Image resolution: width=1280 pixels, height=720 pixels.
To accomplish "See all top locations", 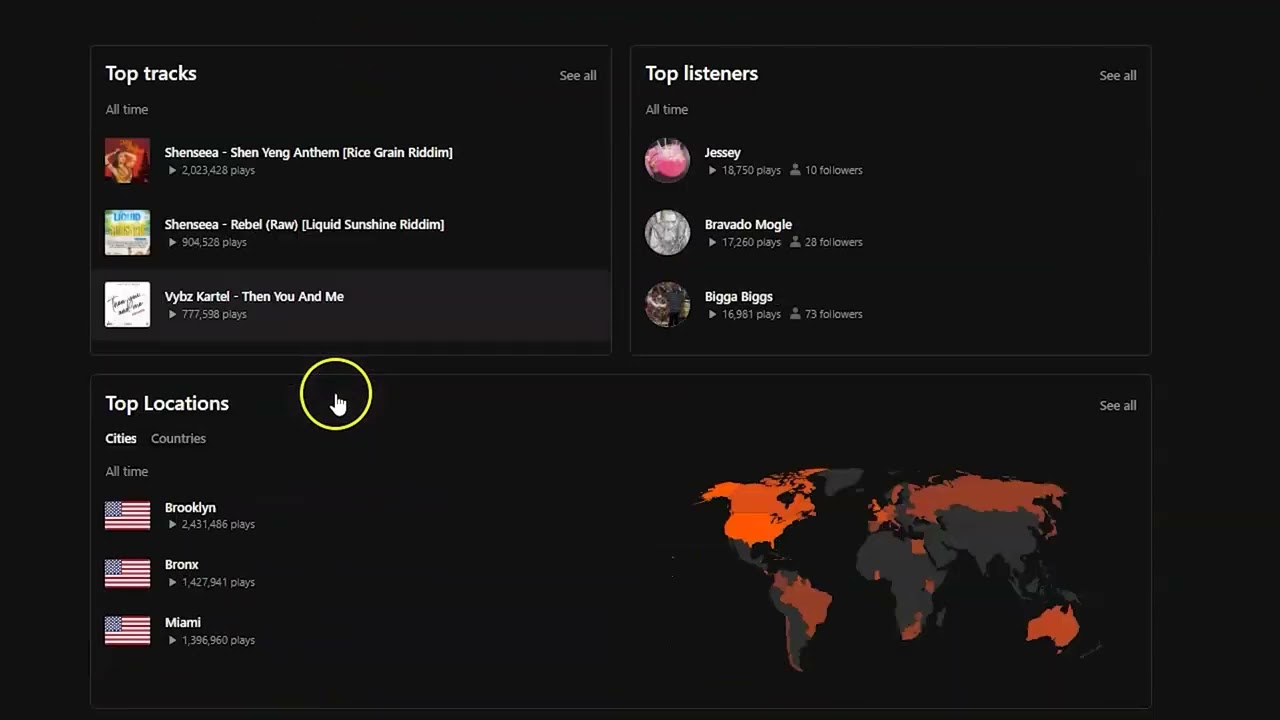I will [x=1118, y=406].
